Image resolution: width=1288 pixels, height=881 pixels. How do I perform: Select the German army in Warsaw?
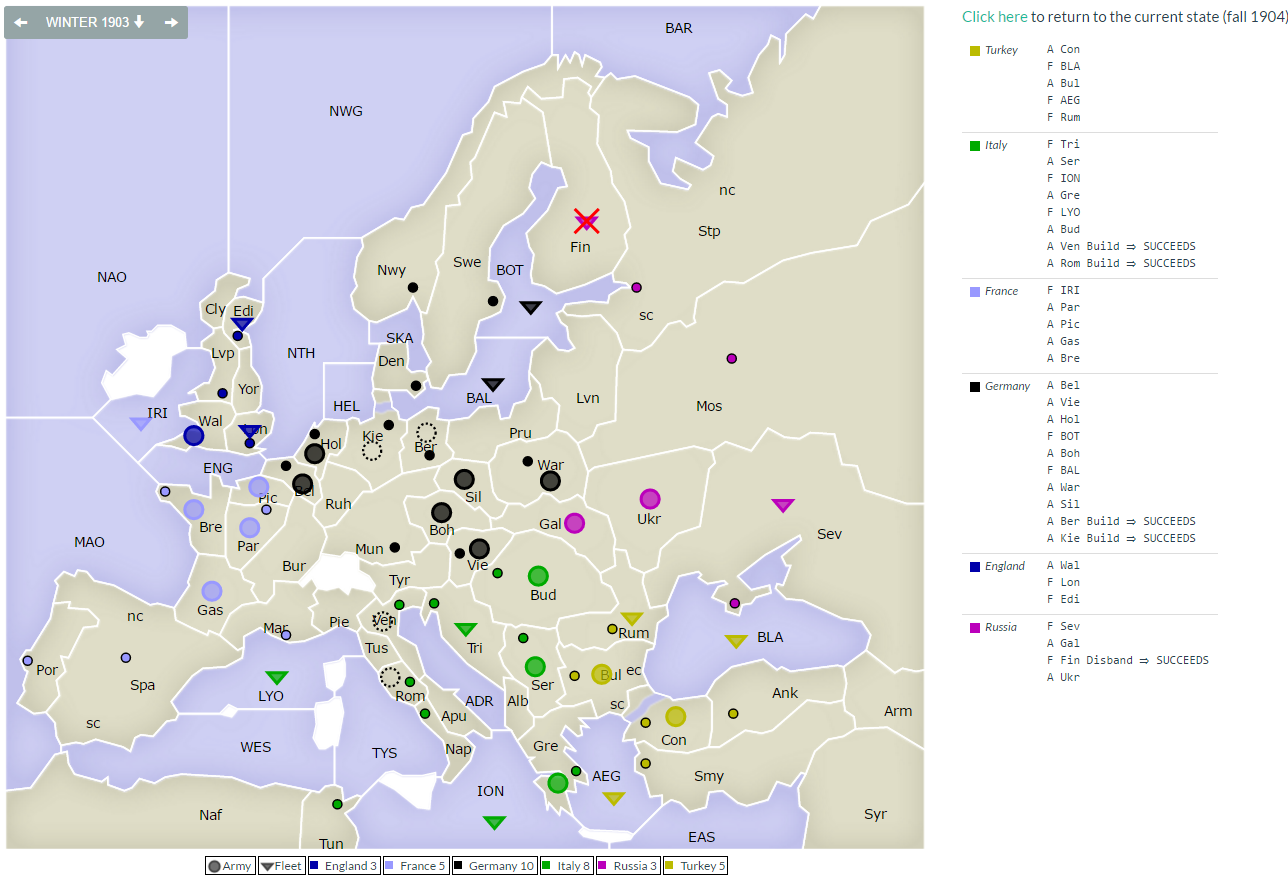550,481
